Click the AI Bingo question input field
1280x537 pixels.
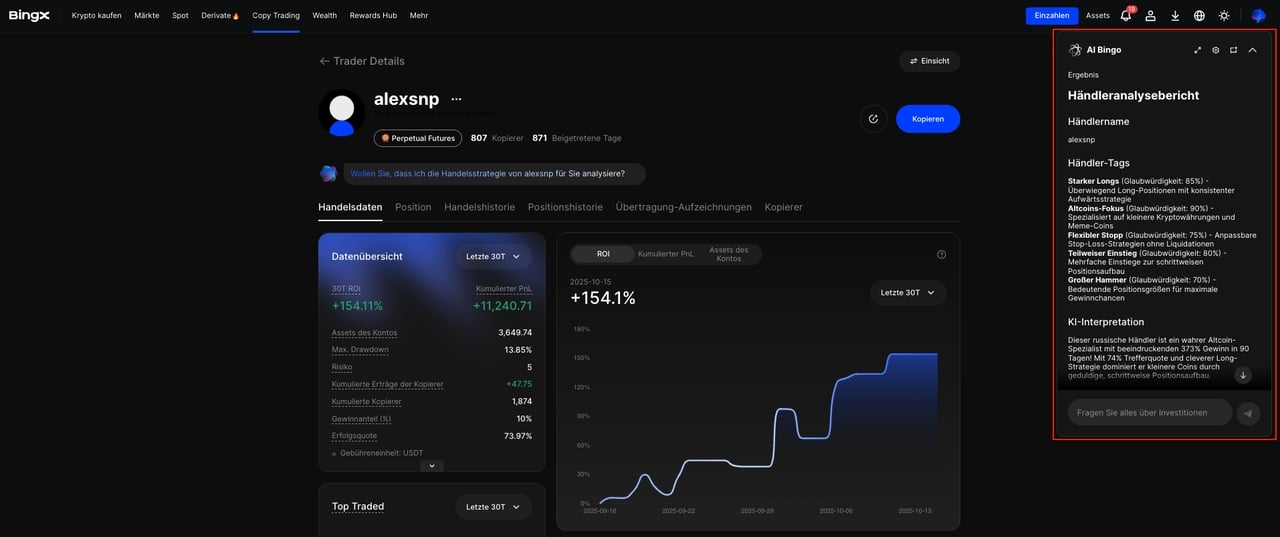[x=1148, y=413]
